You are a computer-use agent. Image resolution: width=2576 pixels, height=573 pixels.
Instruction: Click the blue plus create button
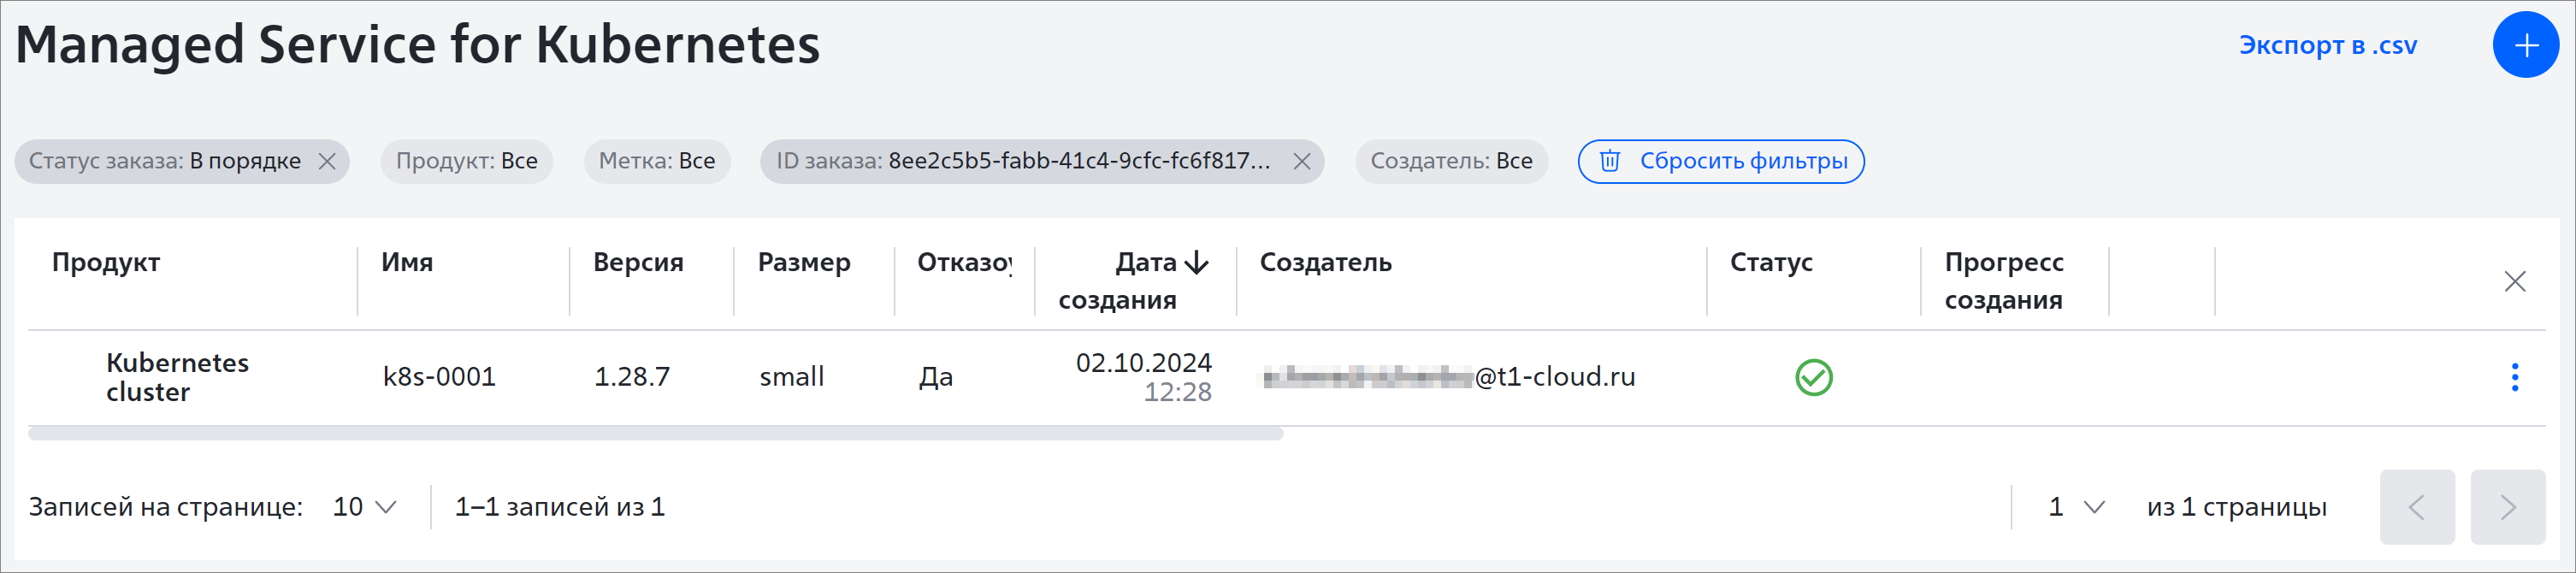pos(2525,45)
